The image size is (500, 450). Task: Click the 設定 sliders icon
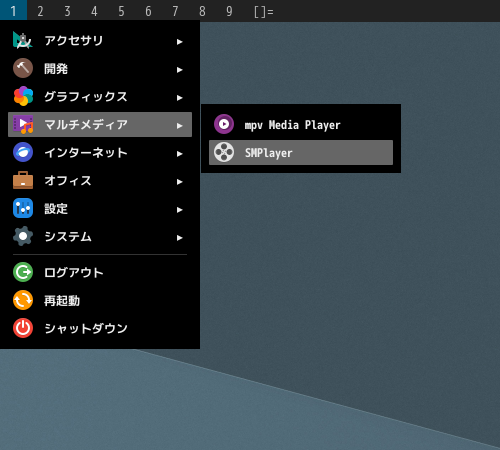(23, 208)
